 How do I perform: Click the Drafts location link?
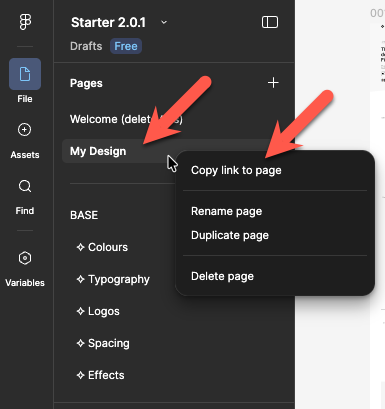pos(86,46)
